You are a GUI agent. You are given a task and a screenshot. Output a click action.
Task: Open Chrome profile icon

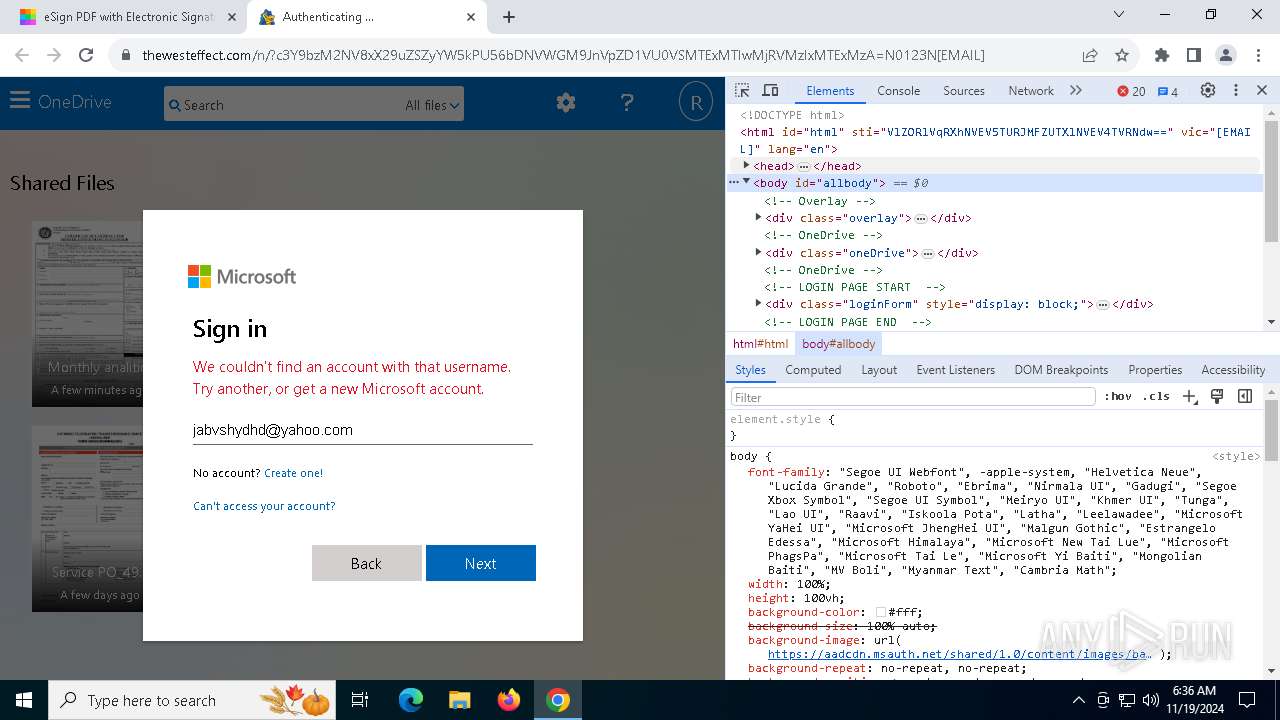pos(1225,55)
